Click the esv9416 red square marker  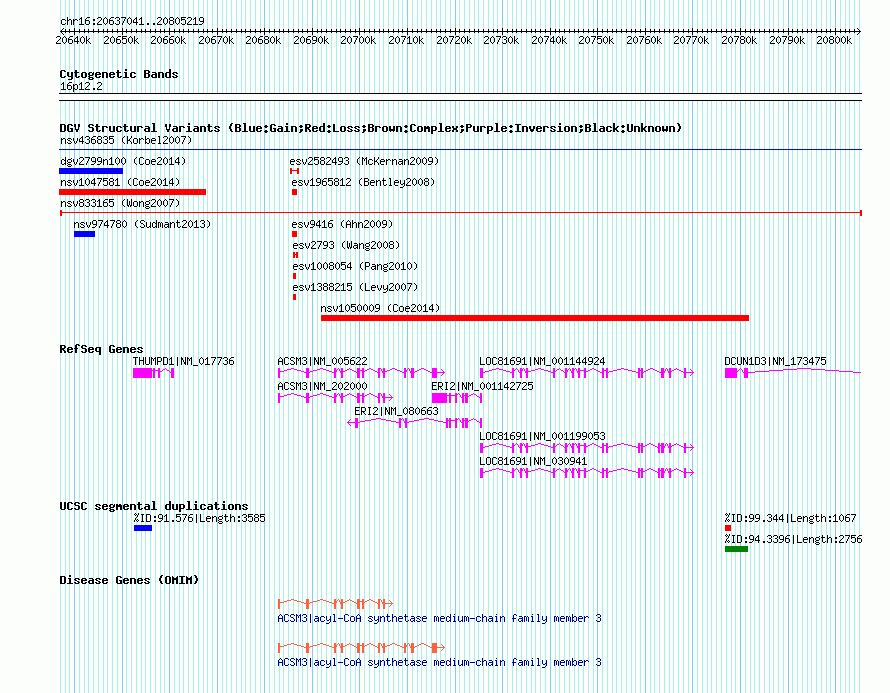pos(295,234)
